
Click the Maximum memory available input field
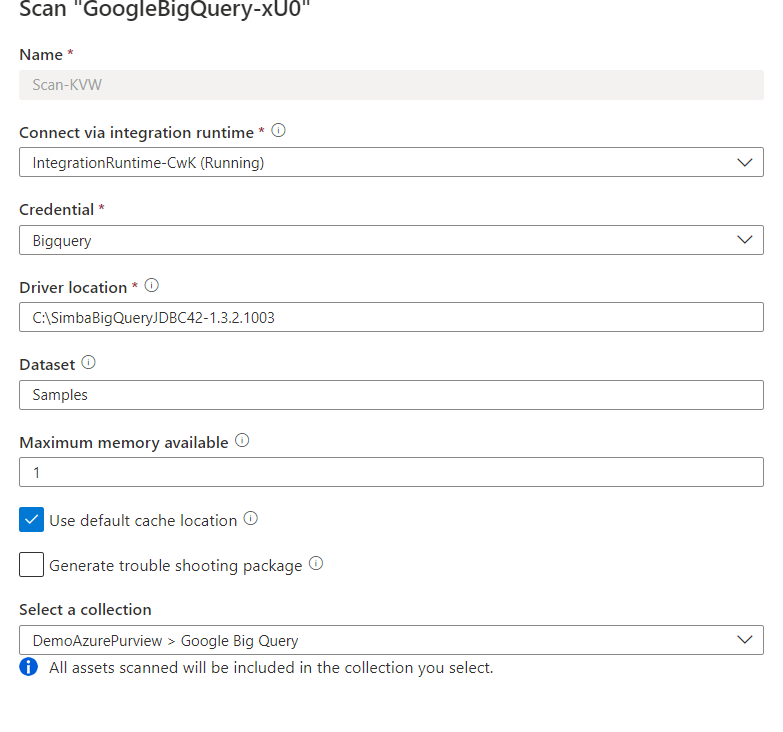tap(392, 472)
